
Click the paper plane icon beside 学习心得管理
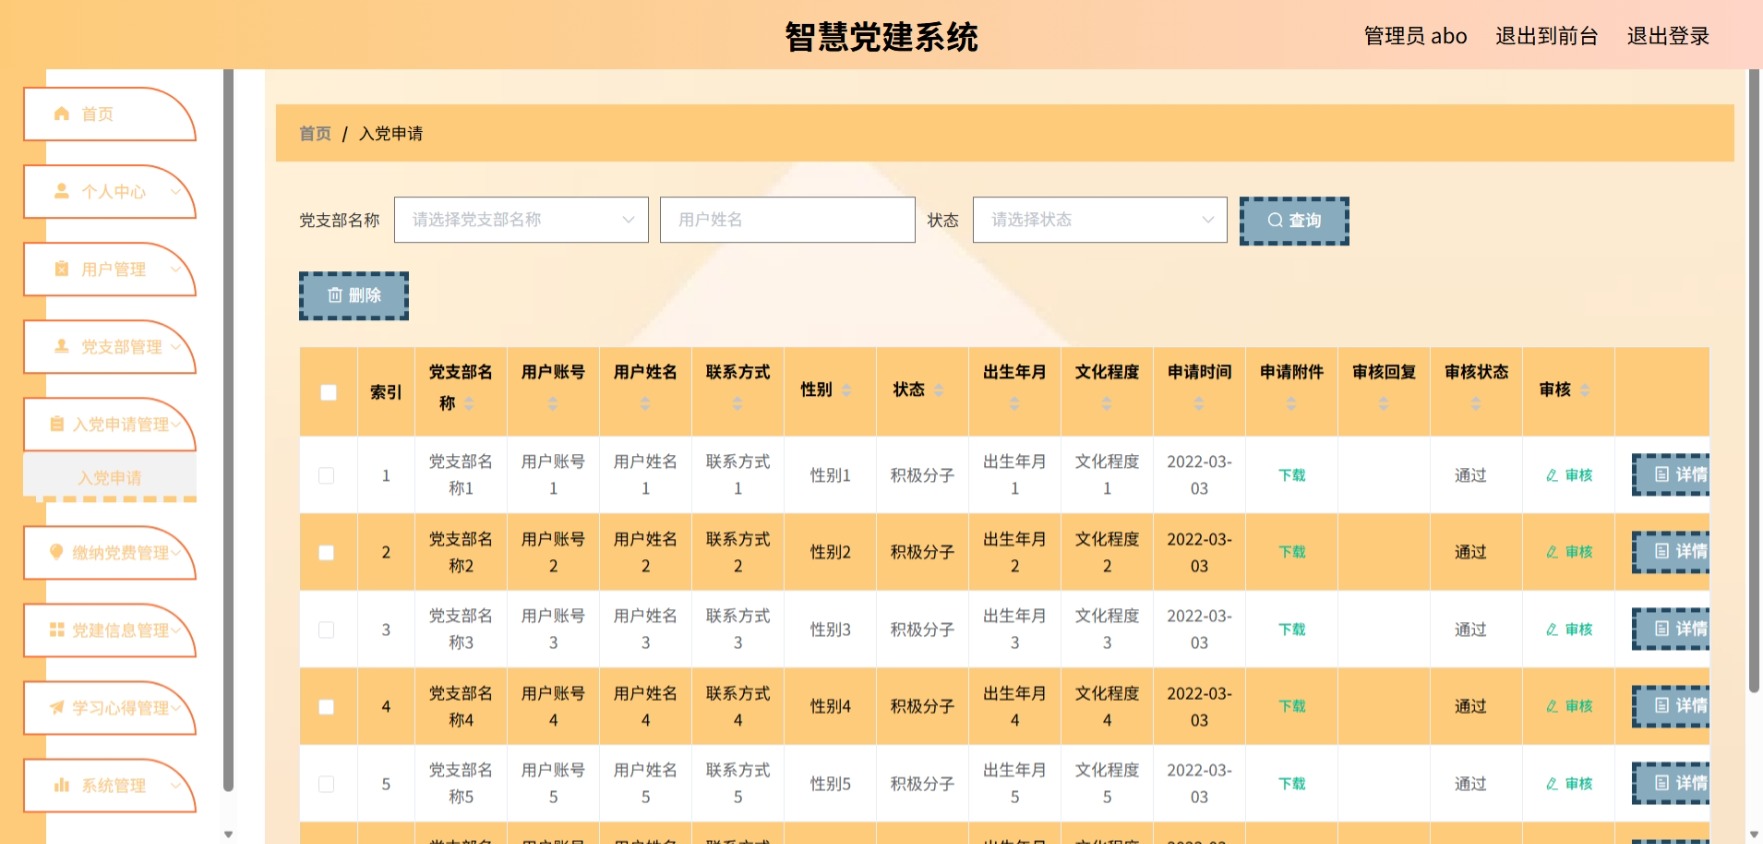57,708
